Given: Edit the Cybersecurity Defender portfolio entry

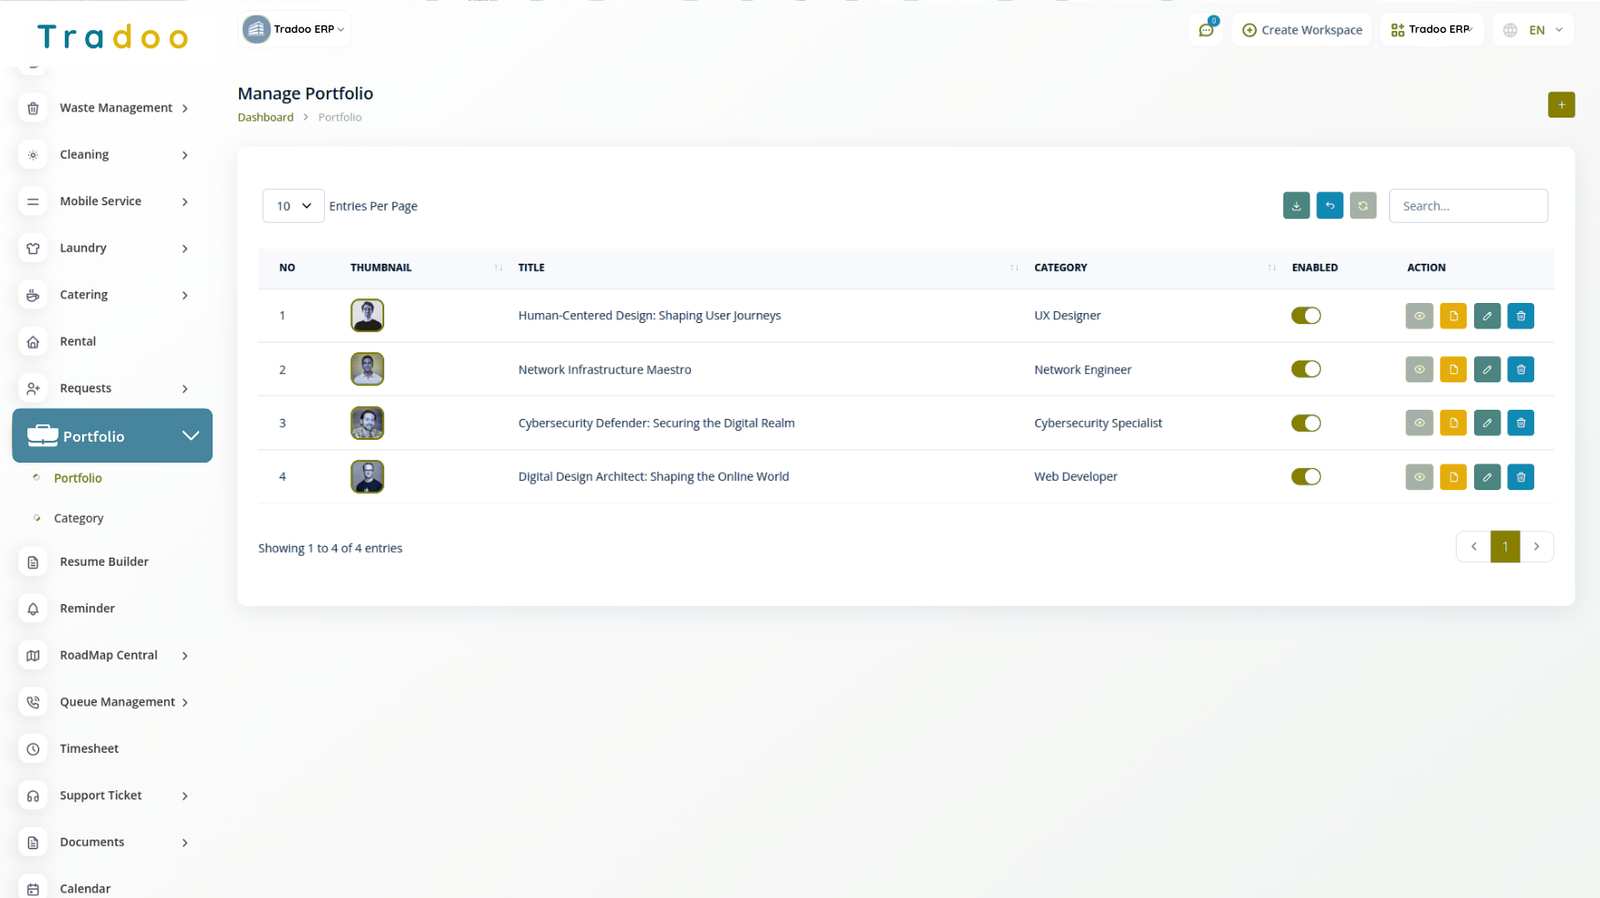Looking at the screenshot, I should tap(1487, 423).
